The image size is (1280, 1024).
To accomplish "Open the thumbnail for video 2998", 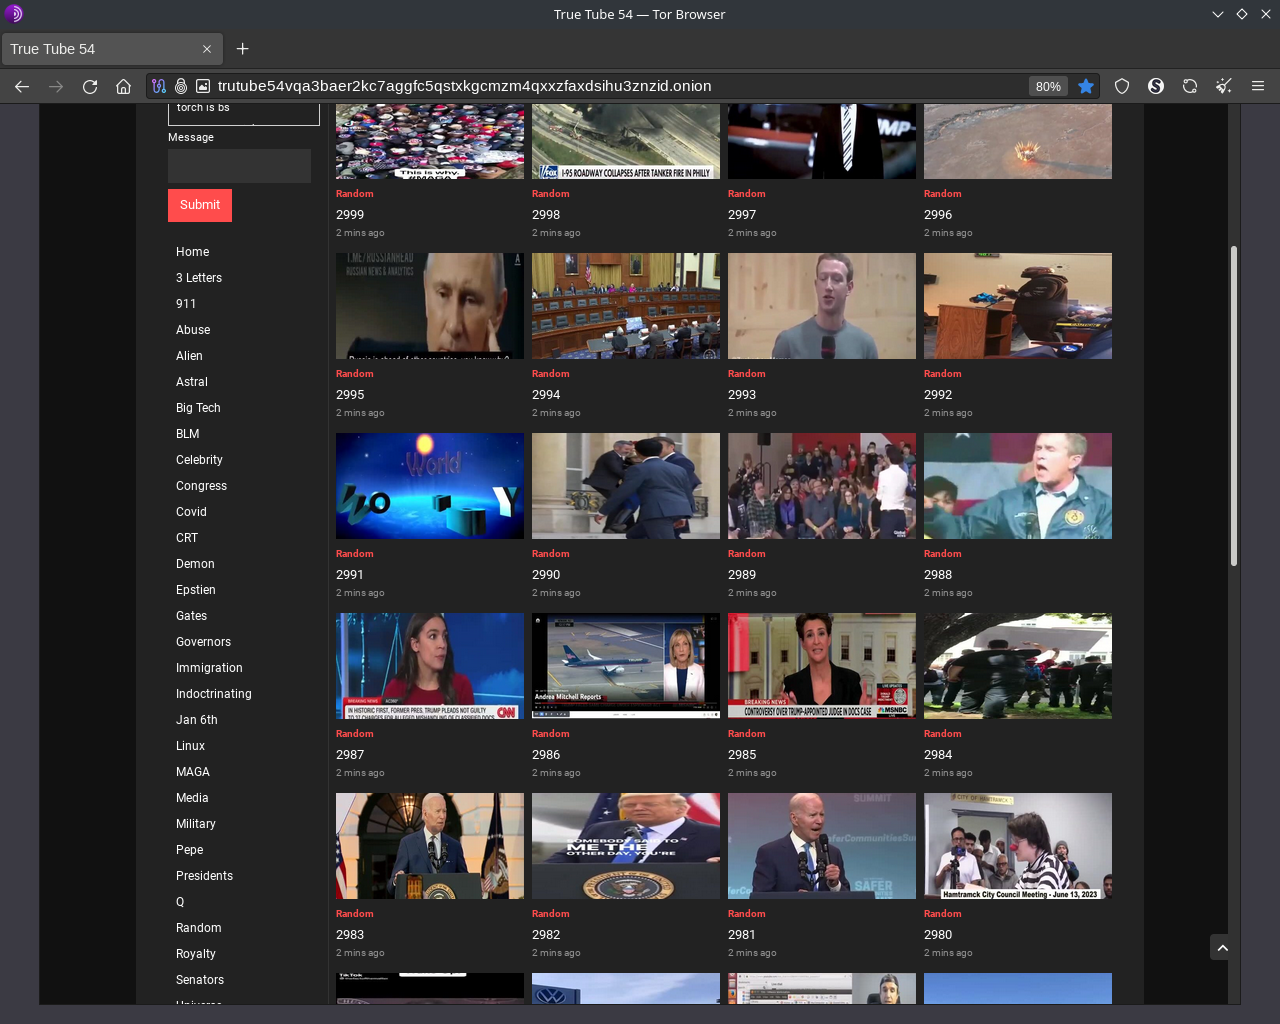I will 626,142.
